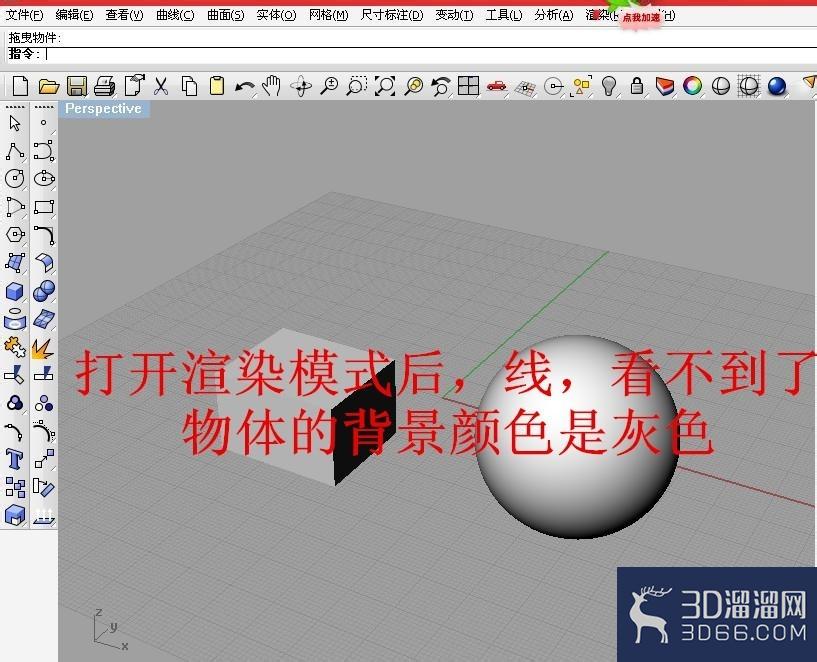Print with the printer icon

click(x=104, y=85)
